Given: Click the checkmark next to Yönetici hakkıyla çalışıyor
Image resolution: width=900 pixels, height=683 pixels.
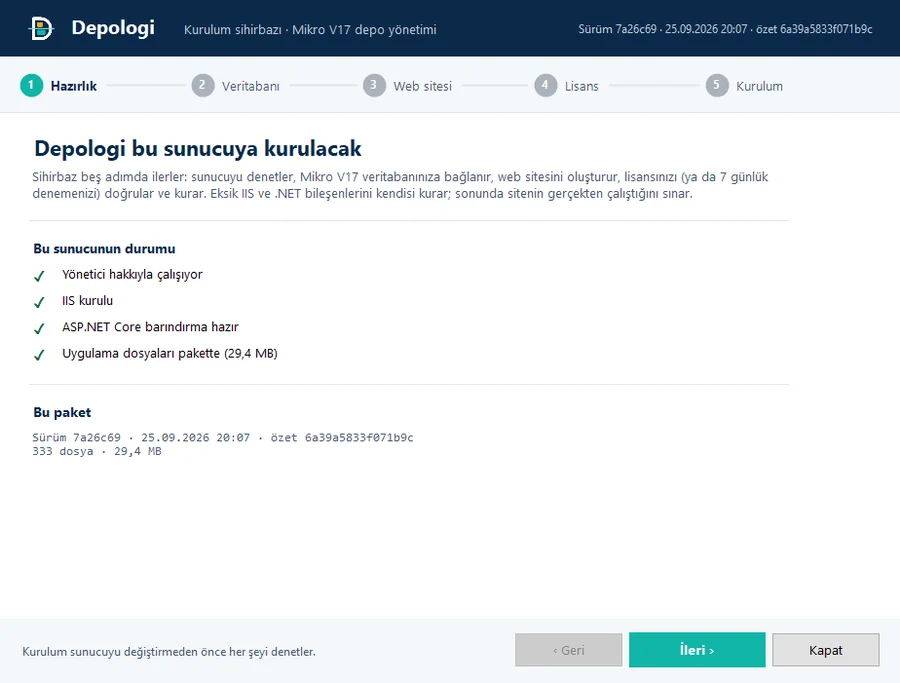Looking at the screenshot, I should point(39,276).
